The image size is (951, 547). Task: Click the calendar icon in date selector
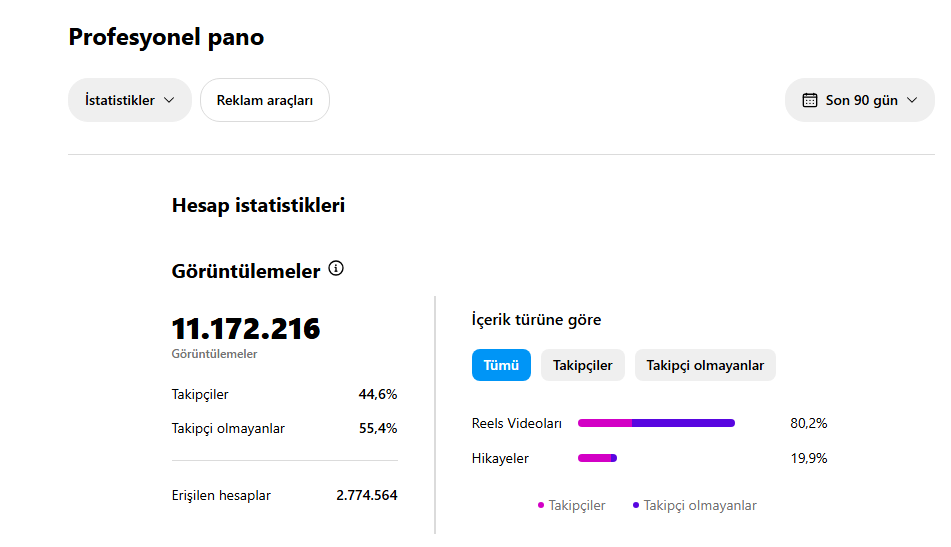(x=810, y=100)
